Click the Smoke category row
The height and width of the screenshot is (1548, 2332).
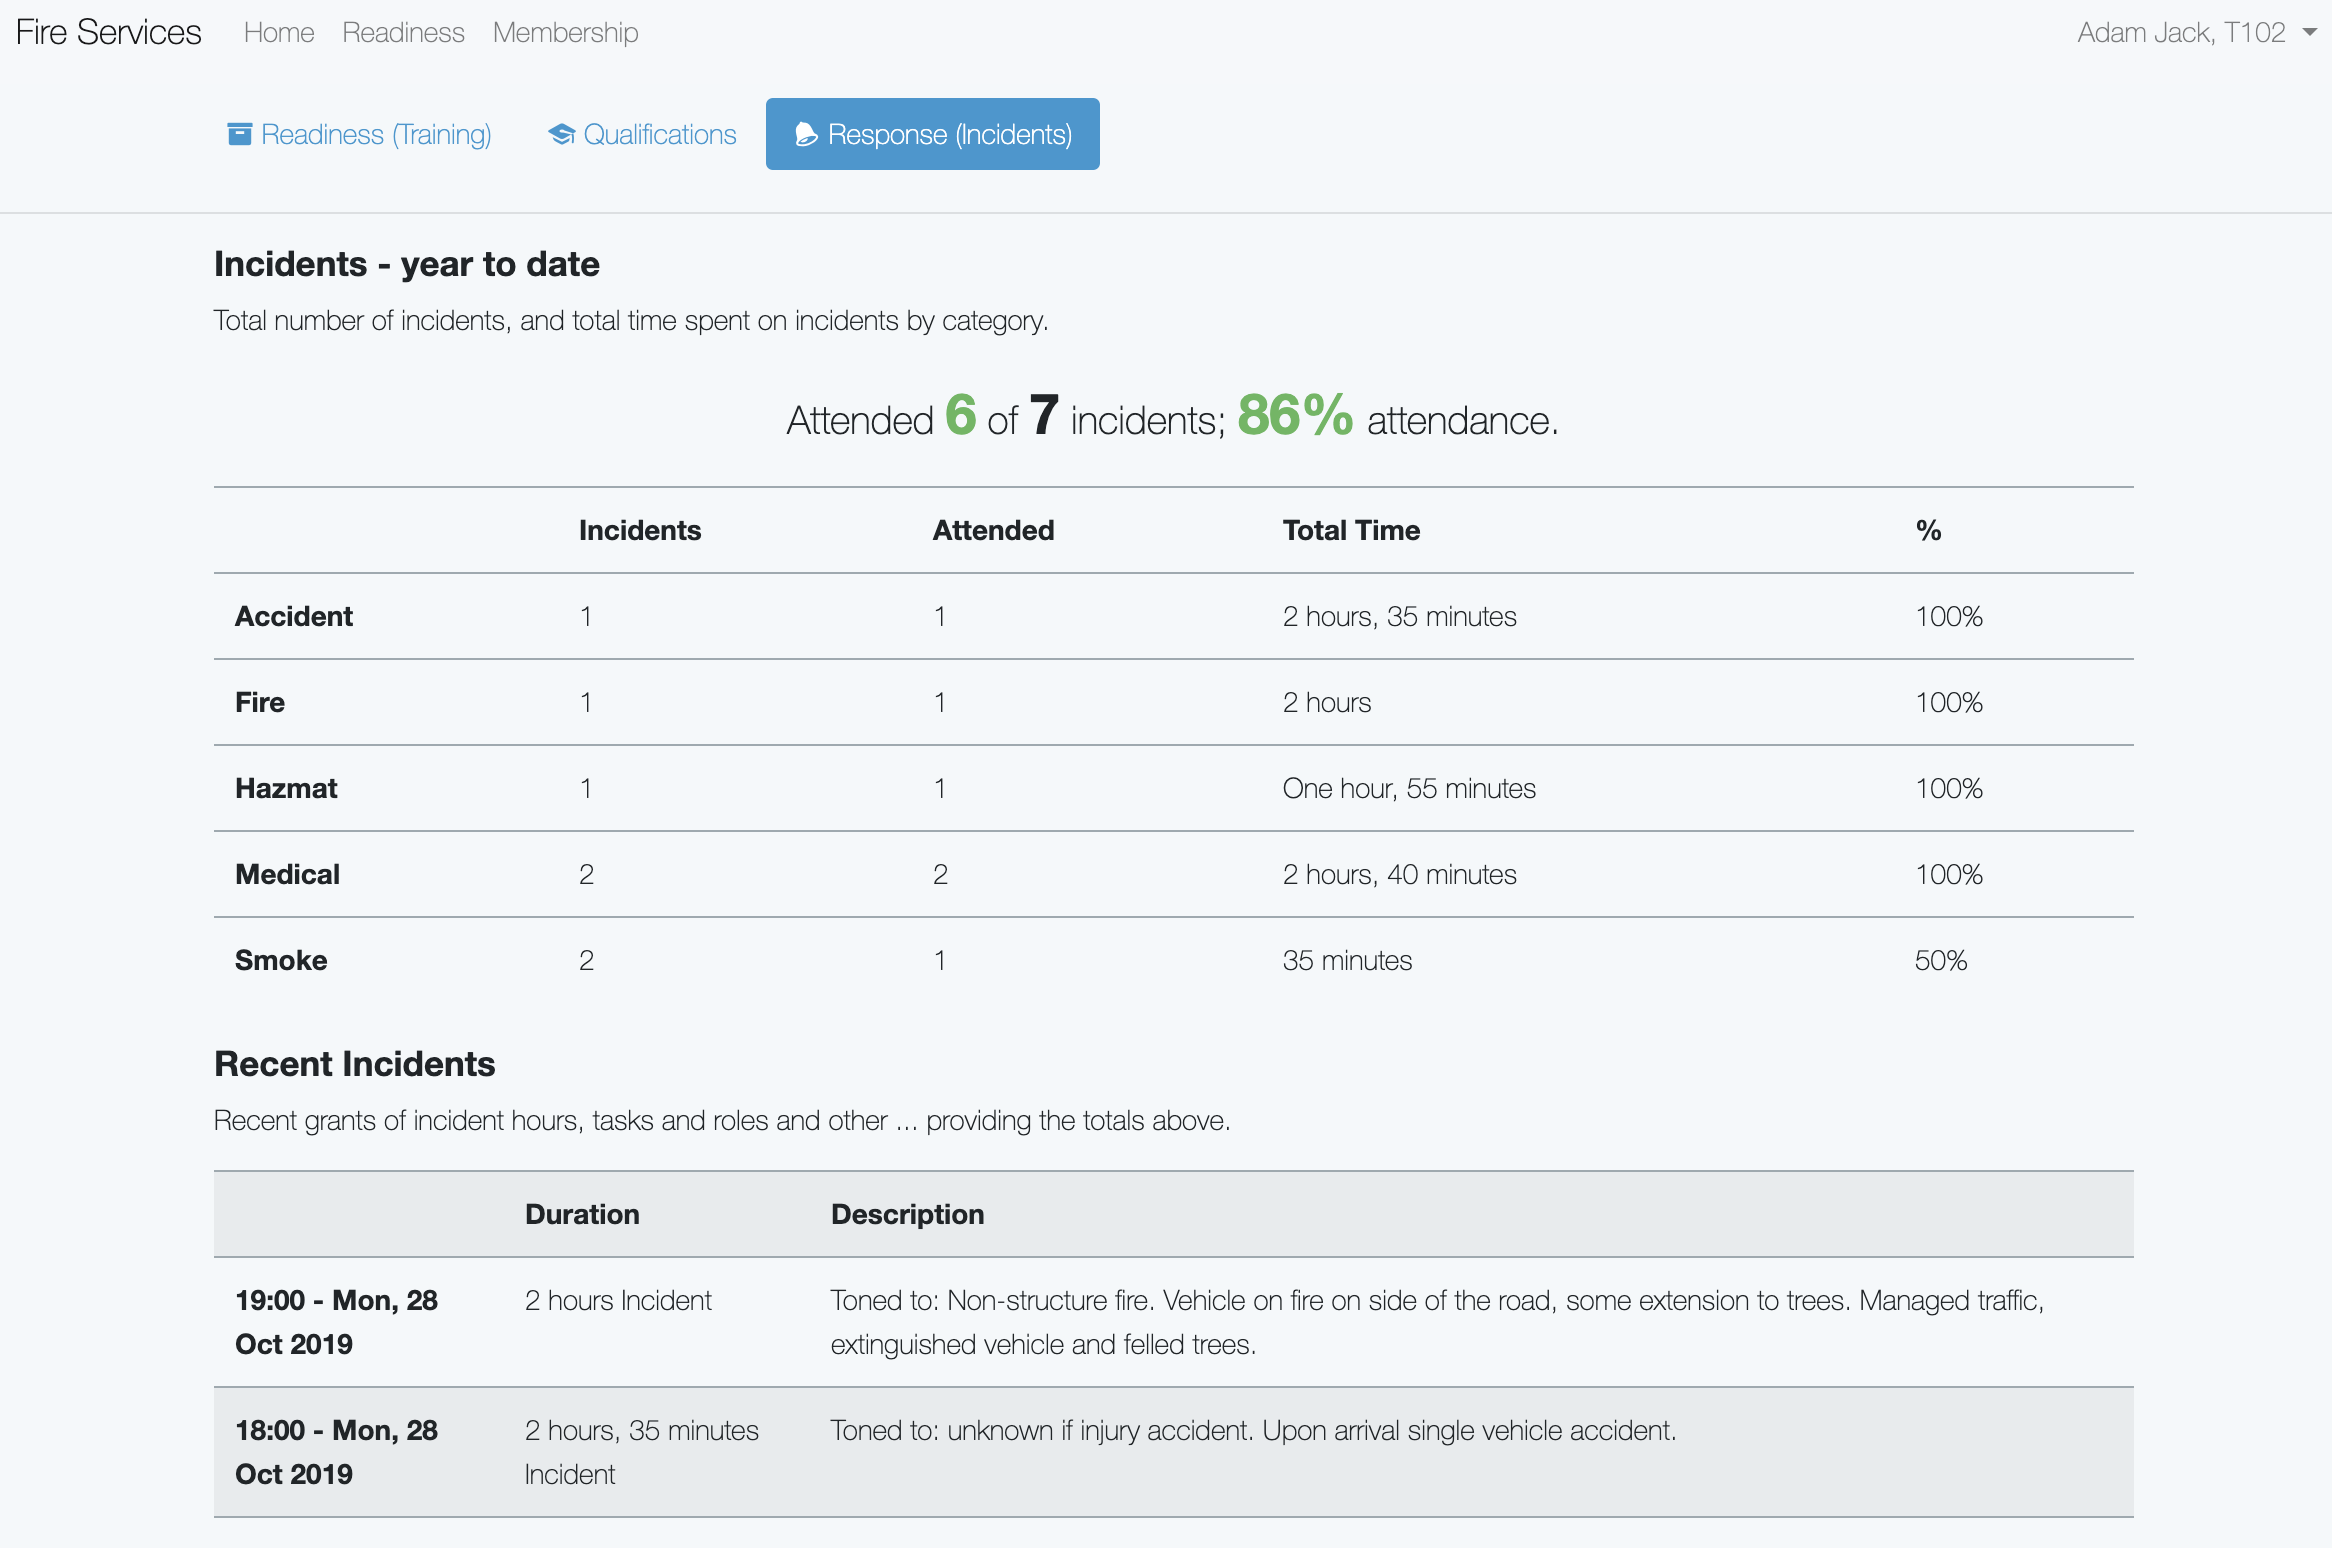click(281, 960)
